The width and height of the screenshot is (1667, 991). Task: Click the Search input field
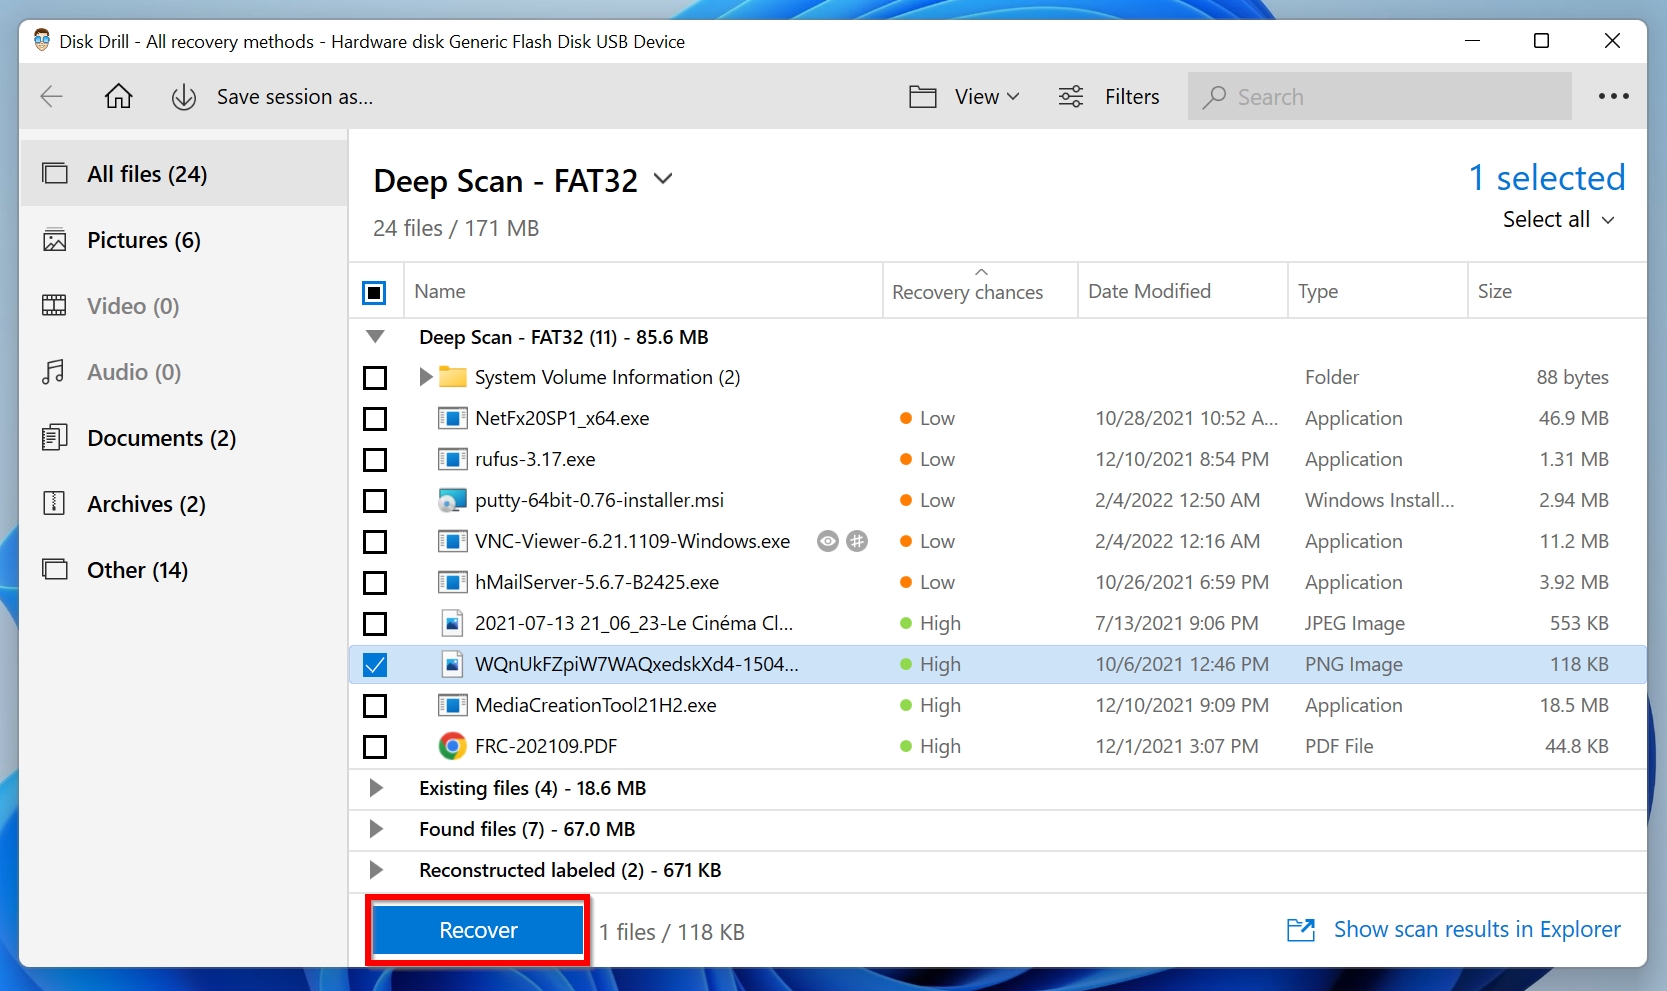[1380, 97]
